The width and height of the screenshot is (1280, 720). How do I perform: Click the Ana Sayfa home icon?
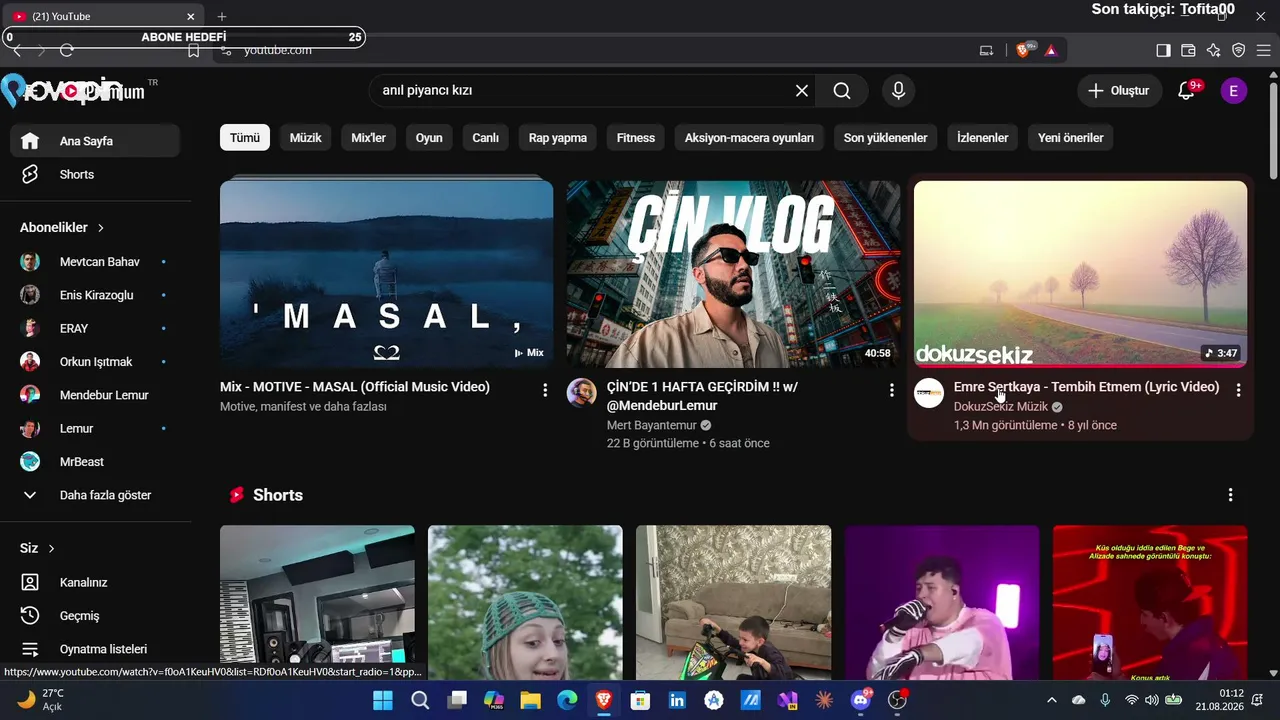(x=30, y=141)
